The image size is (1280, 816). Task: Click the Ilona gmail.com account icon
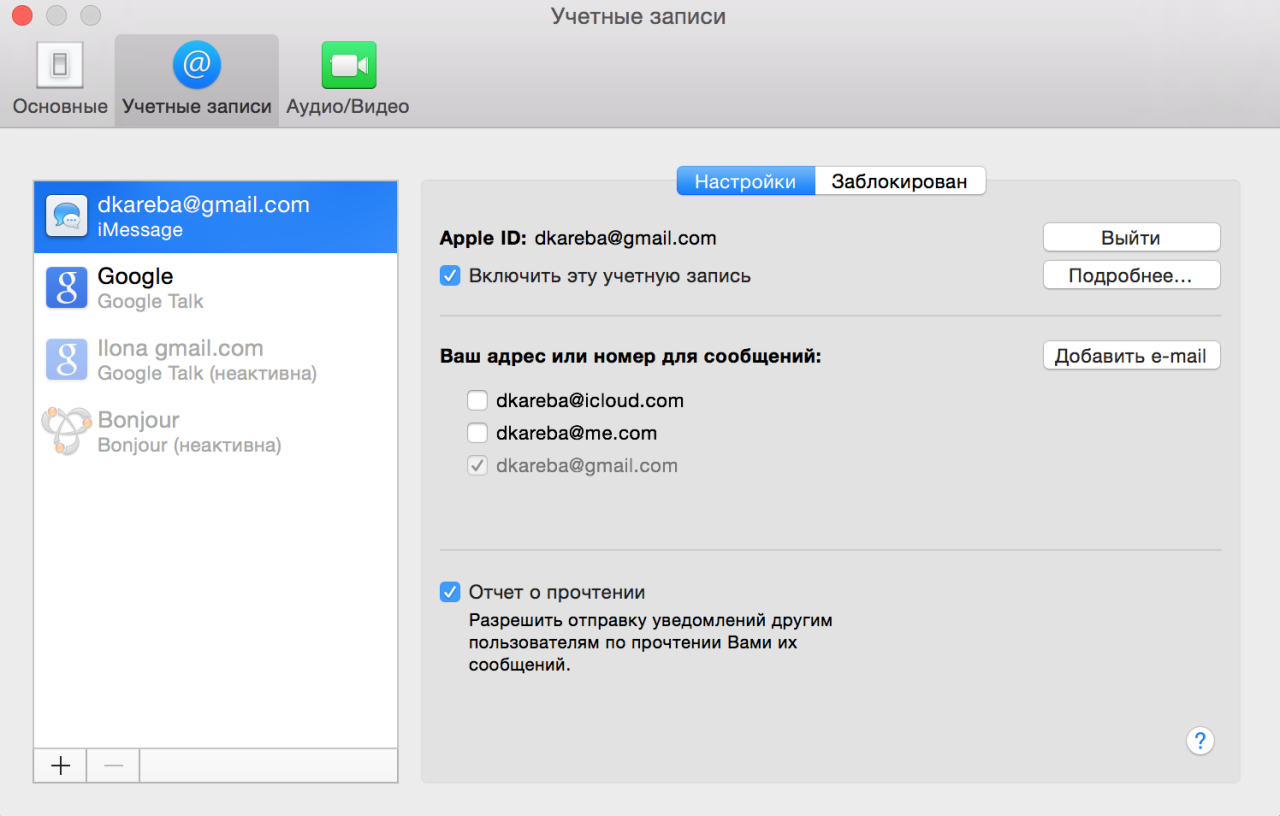pyautogui.click(x=67, y=360)
